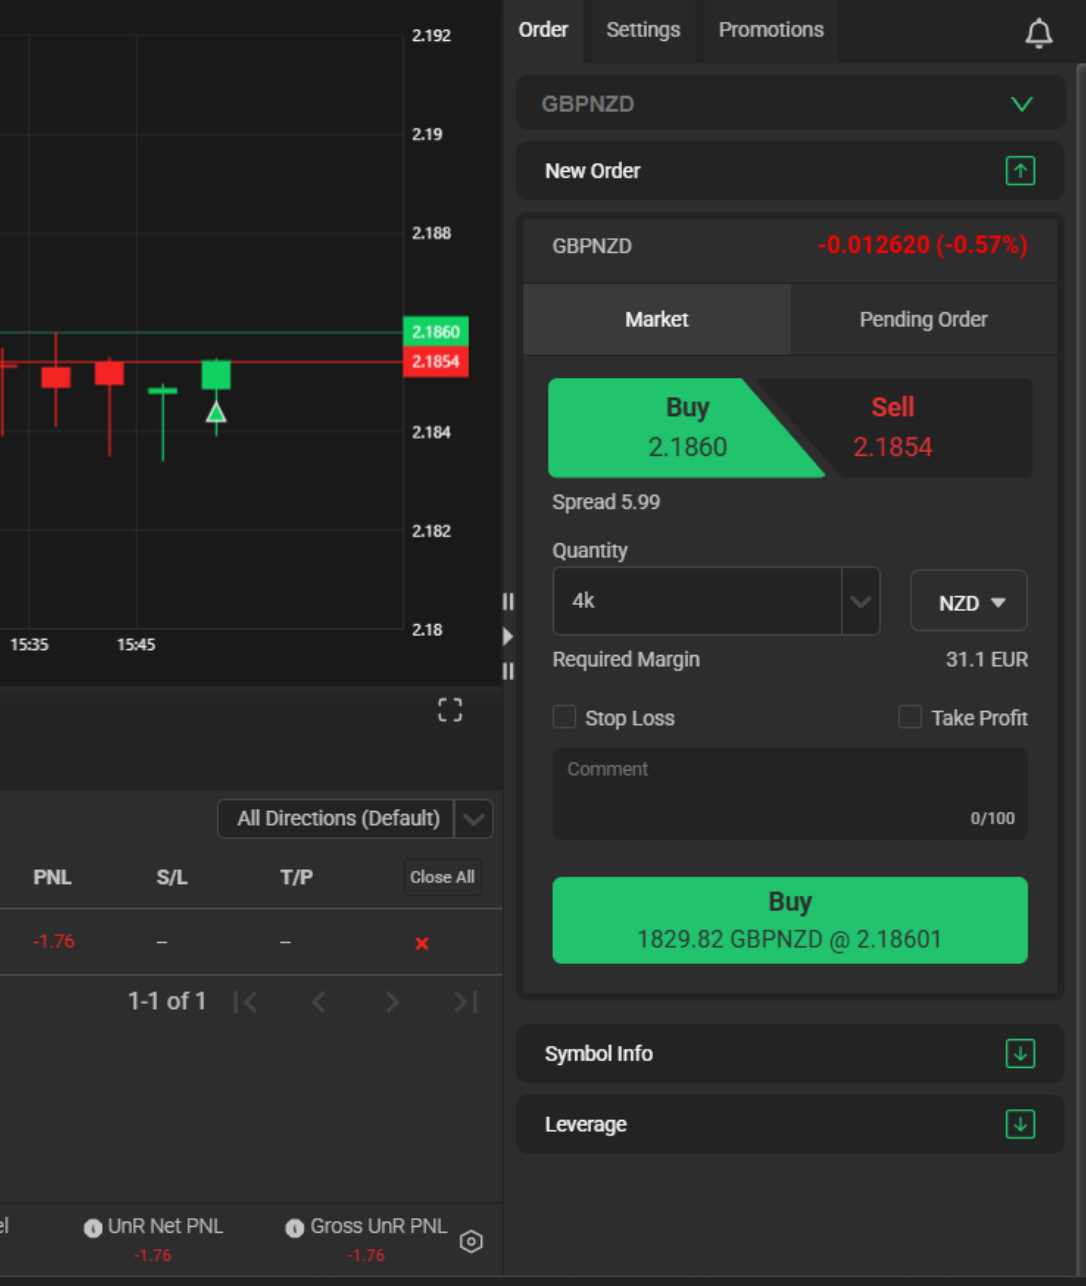Viewport: 1086px width, 1286px height.
Task: Go to next page arrow in pagination
Action: [x=392, y=1002]
